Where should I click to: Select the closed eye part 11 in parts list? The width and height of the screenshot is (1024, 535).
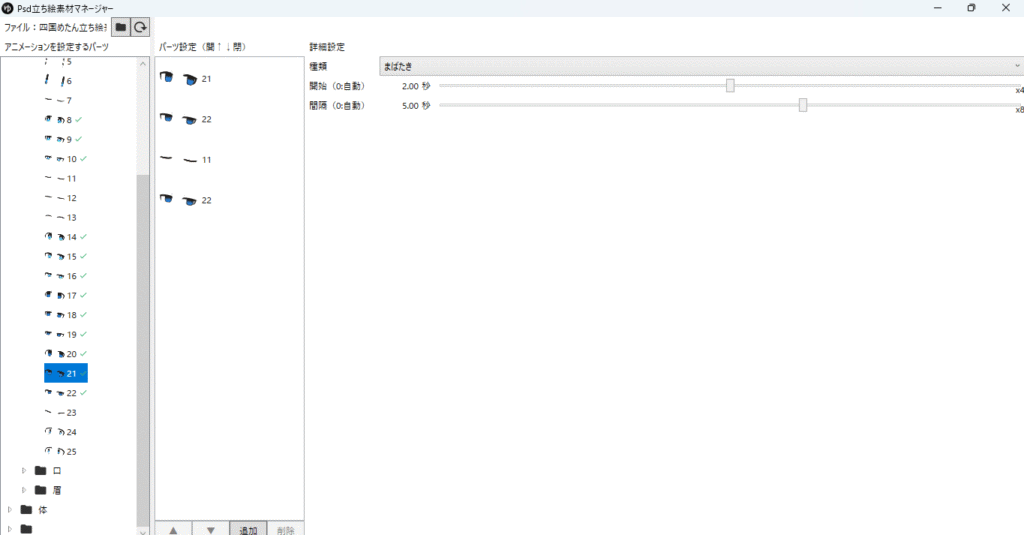(x=186, y=160)
